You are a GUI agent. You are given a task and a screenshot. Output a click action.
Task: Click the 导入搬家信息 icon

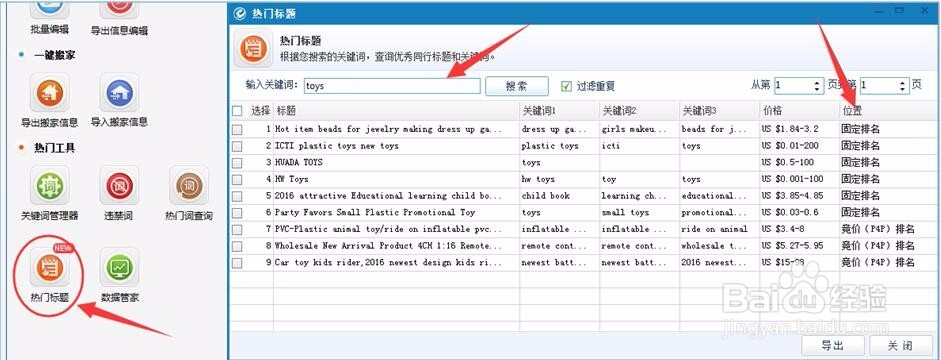tap(119, 92)
